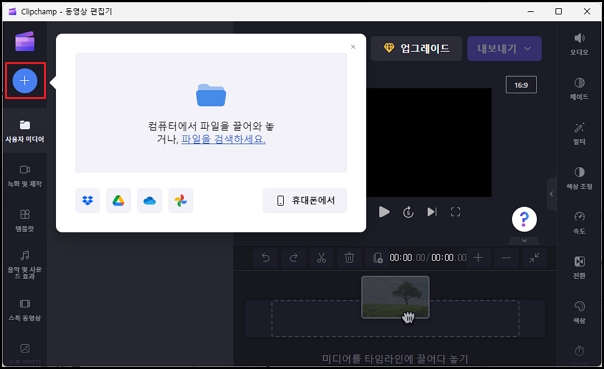Skip forward five seconds in preview
This screenshot has width=604, height=369.
point(408,212)
